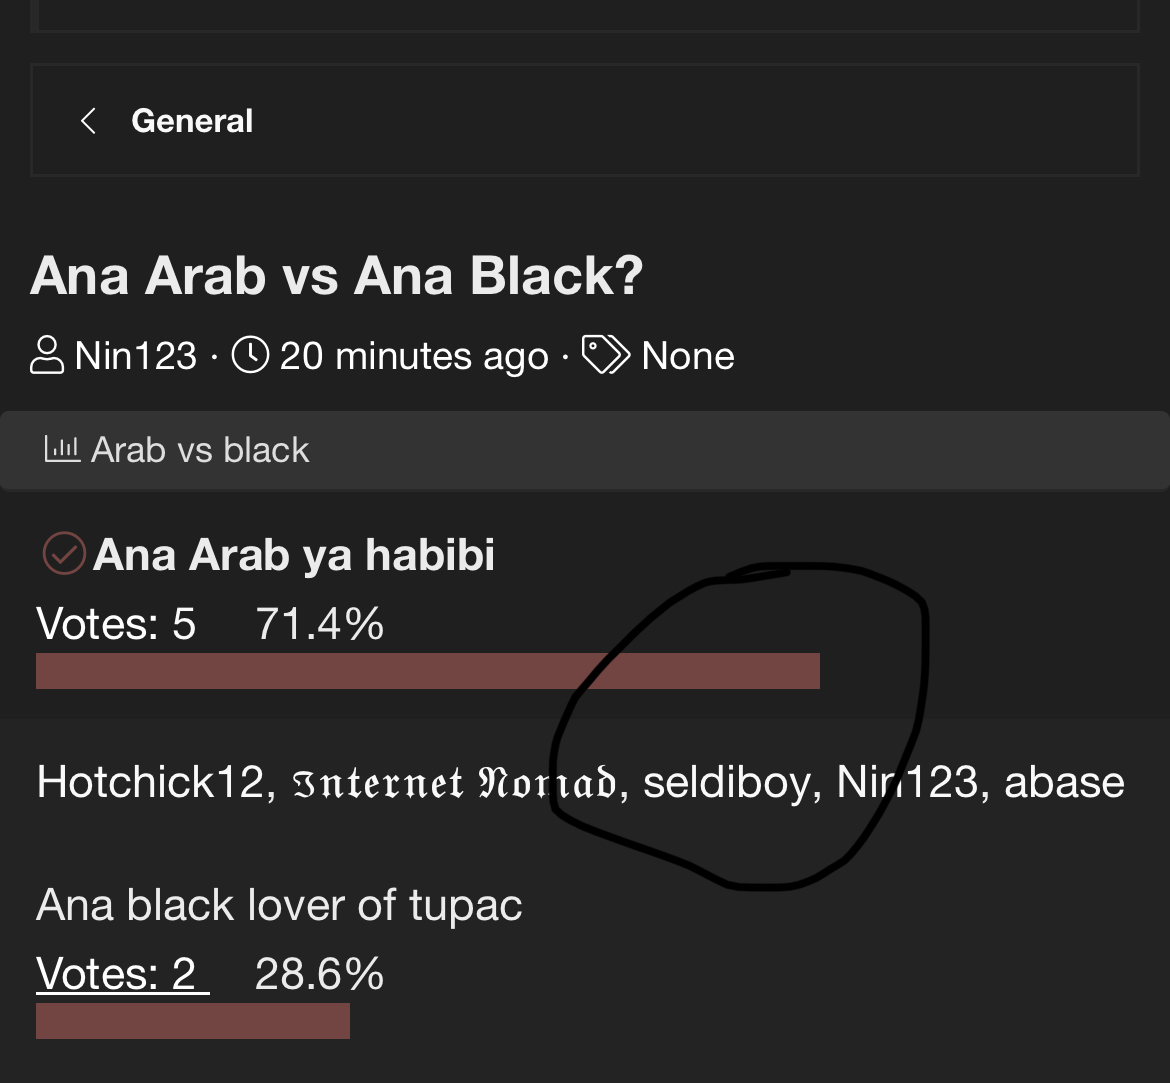Vote for Ana black lover of tupac
The width and height of the screenshot is (1170, 1083).
point(279,905)
